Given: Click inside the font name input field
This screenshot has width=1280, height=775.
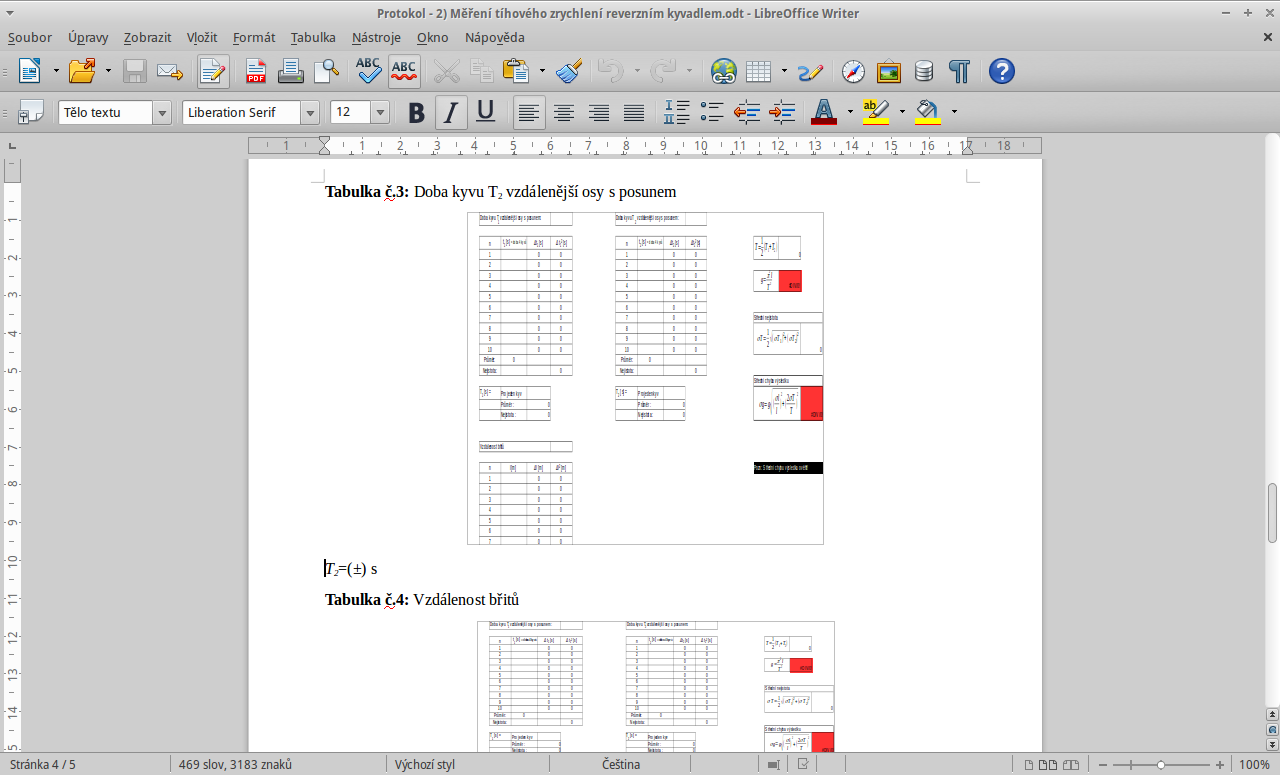Looking at the screenshot, I should (241, 113).
